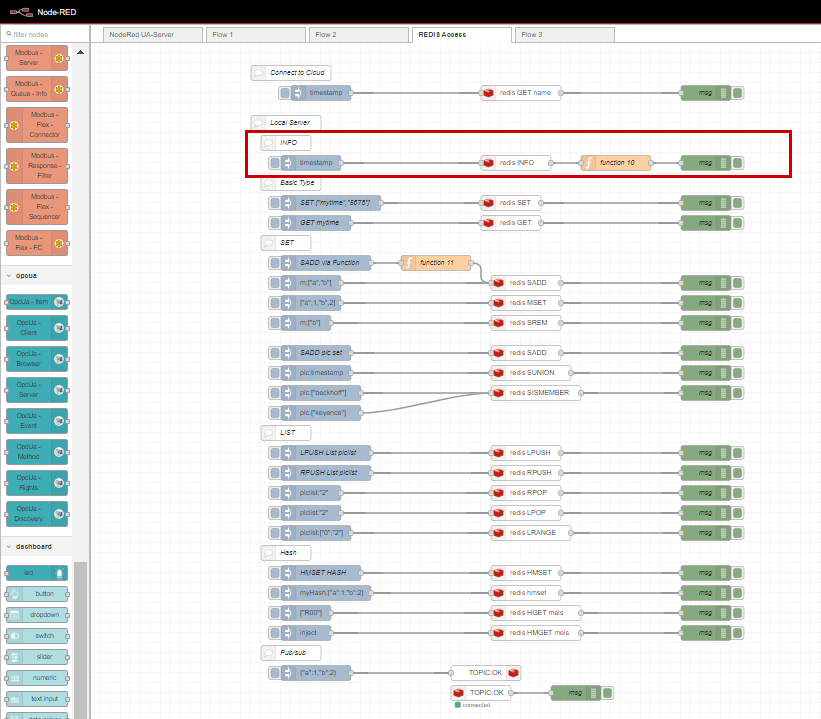Click the filter nodes input field
This screenshot has height=719, width=821.
[45, 34]
